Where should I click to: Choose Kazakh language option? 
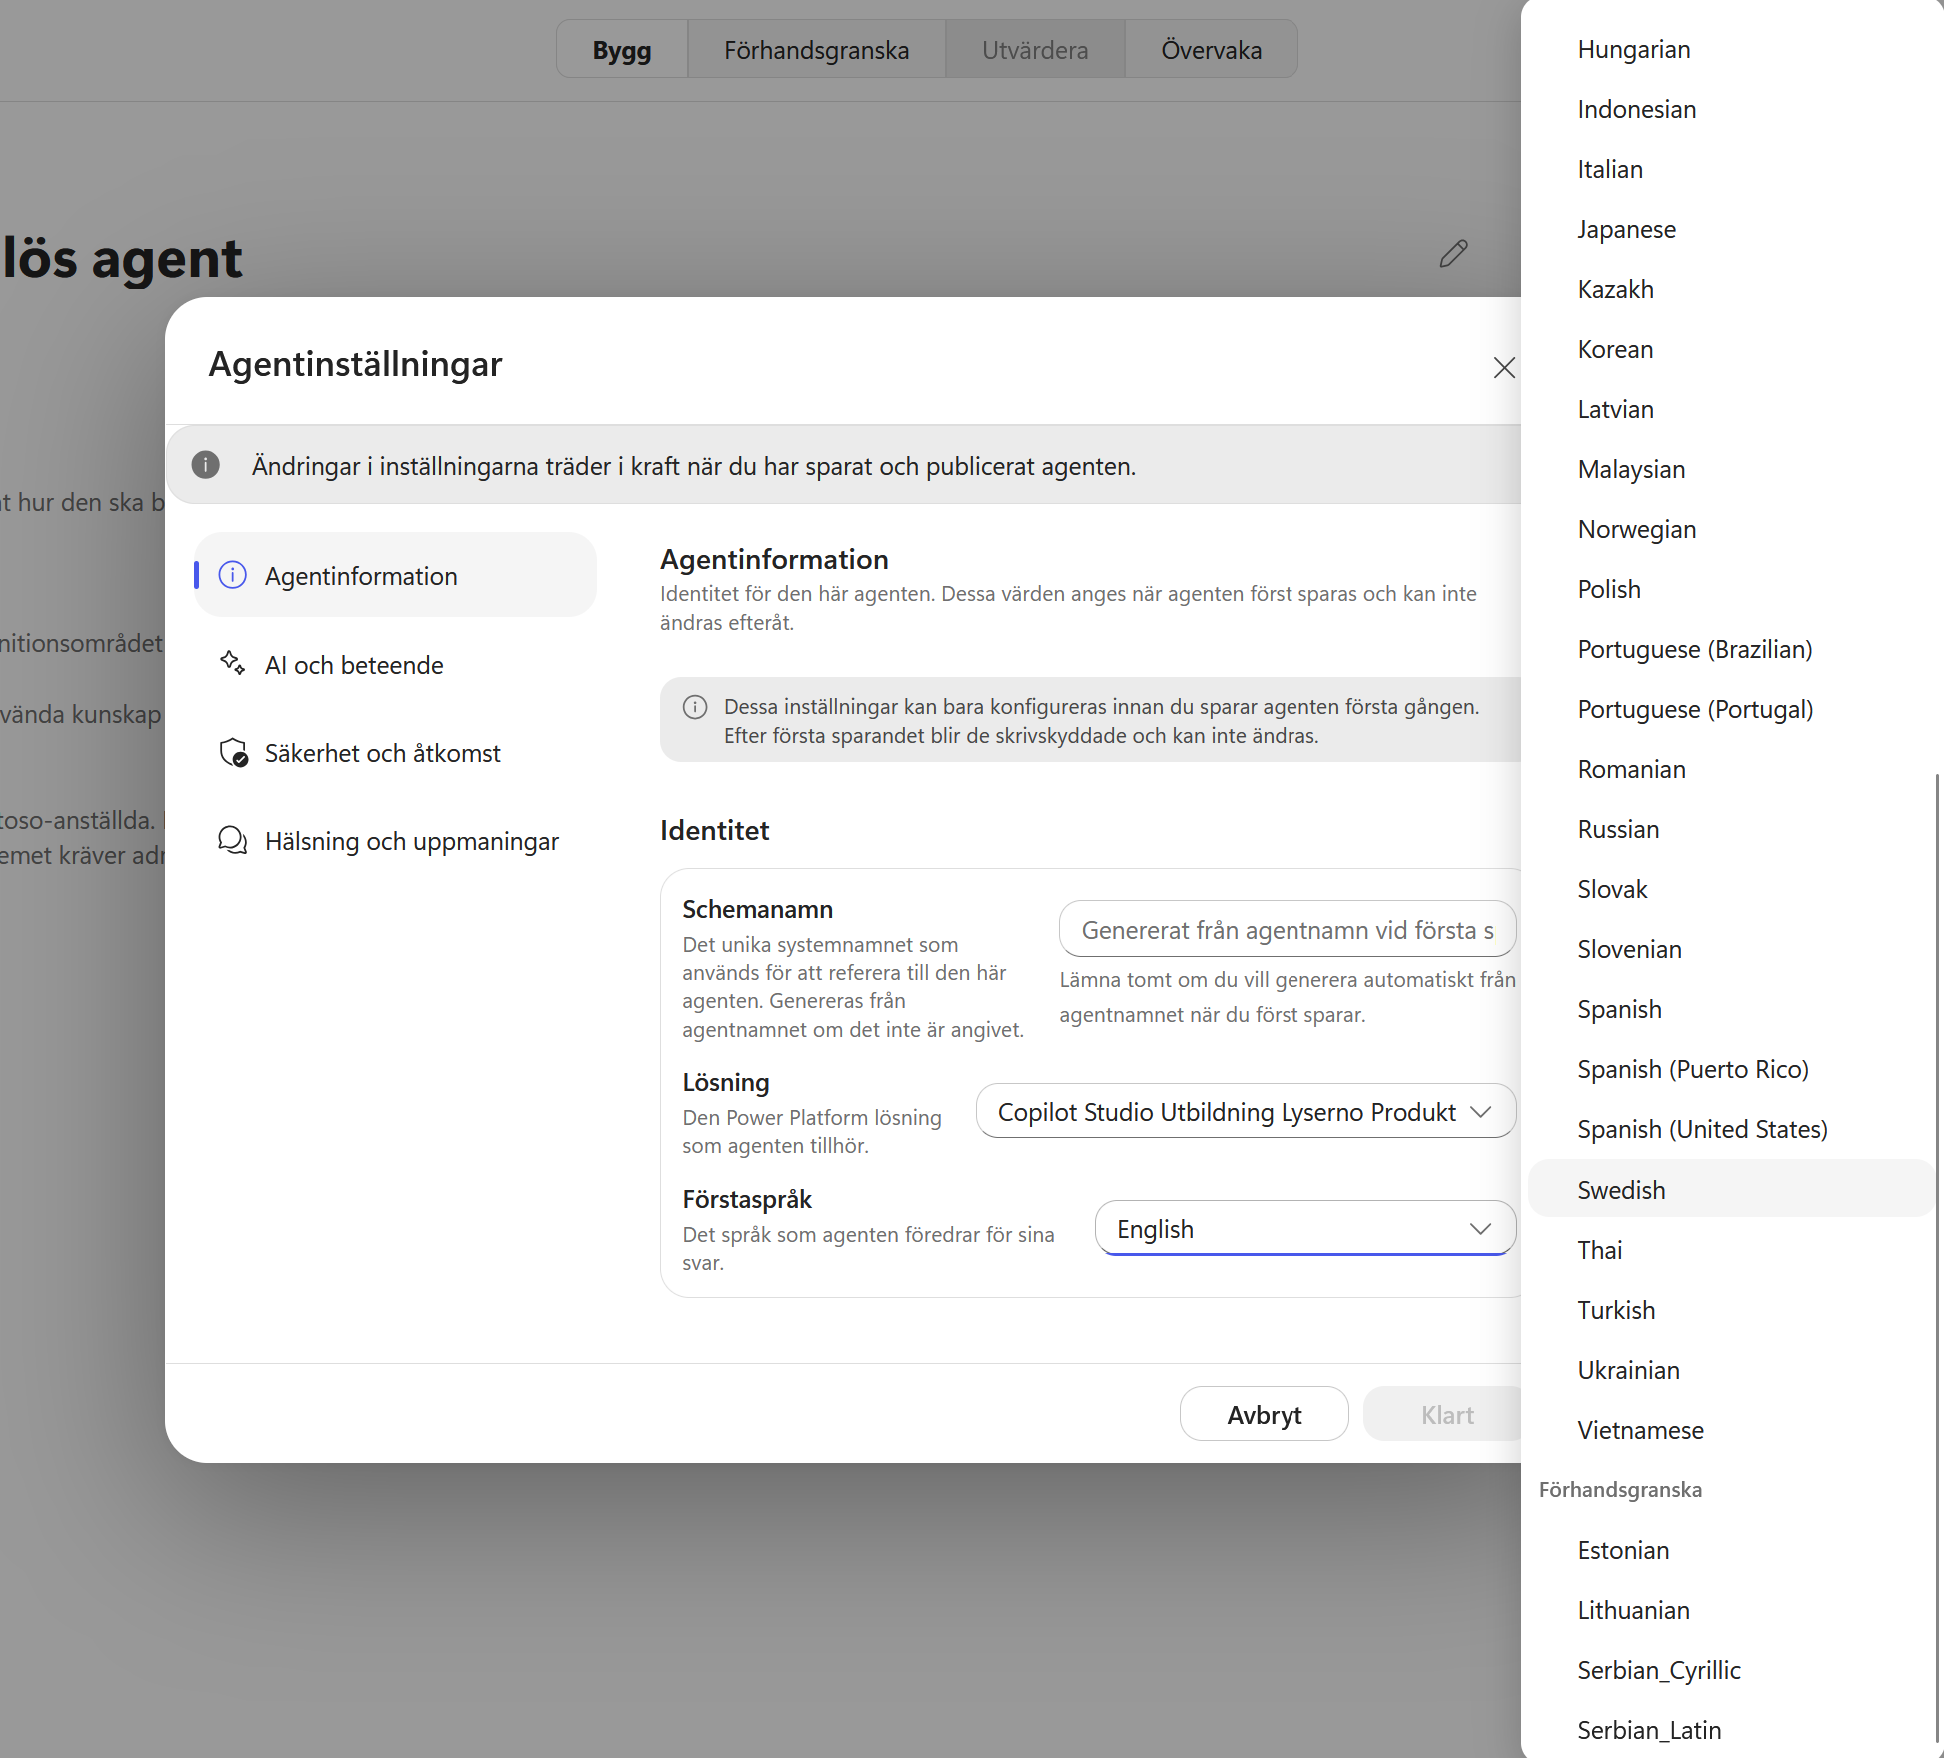click(x=1730, y=289)
